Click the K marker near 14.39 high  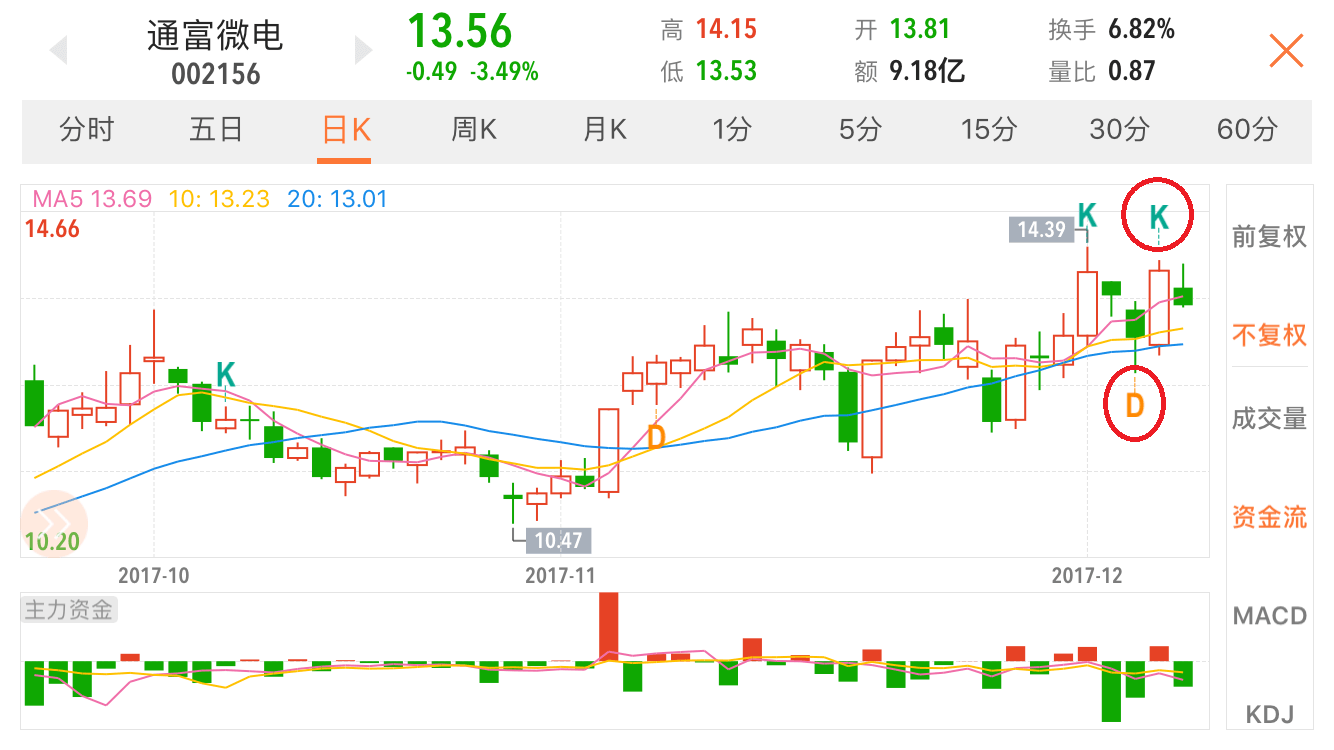pos(1087,214)
